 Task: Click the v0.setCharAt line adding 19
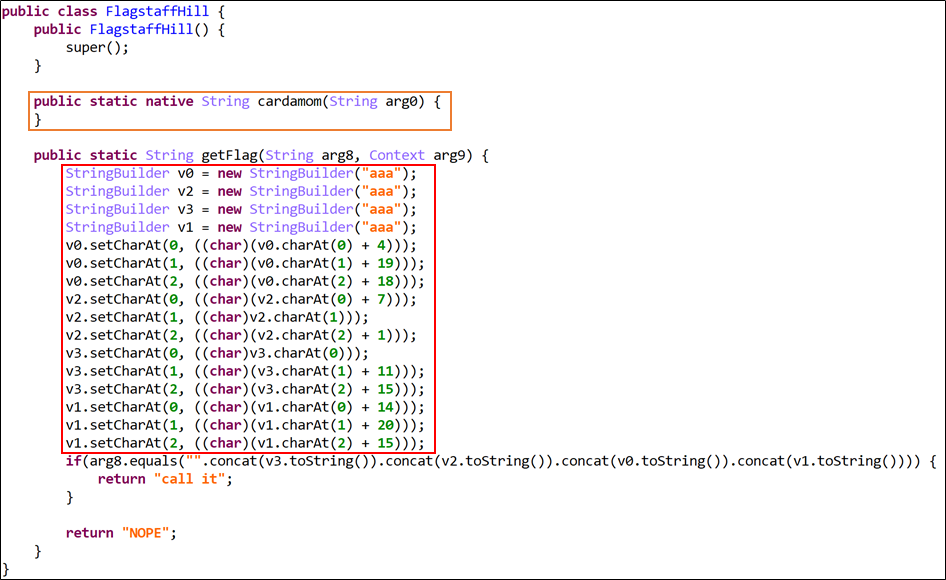pyautogui.click(x=245, y=264)
